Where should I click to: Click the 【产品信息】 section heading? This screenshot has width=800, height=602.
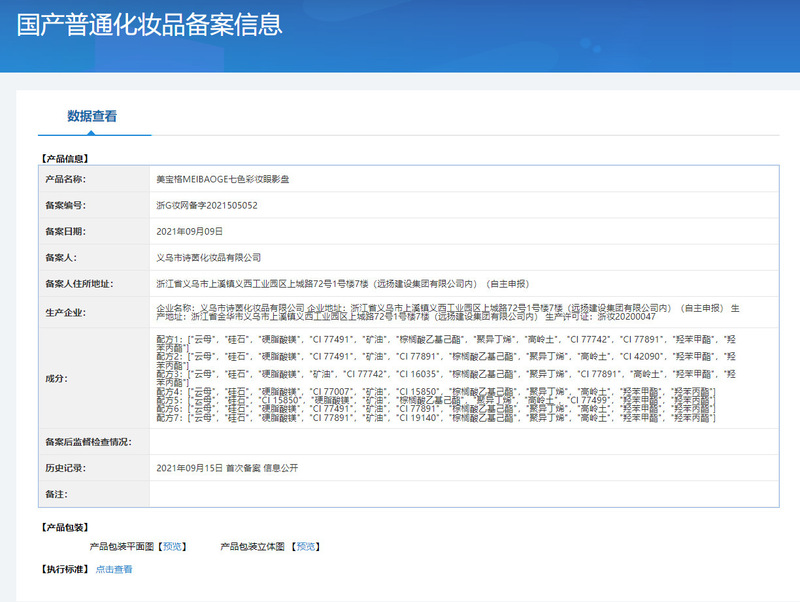coord(63,158)
